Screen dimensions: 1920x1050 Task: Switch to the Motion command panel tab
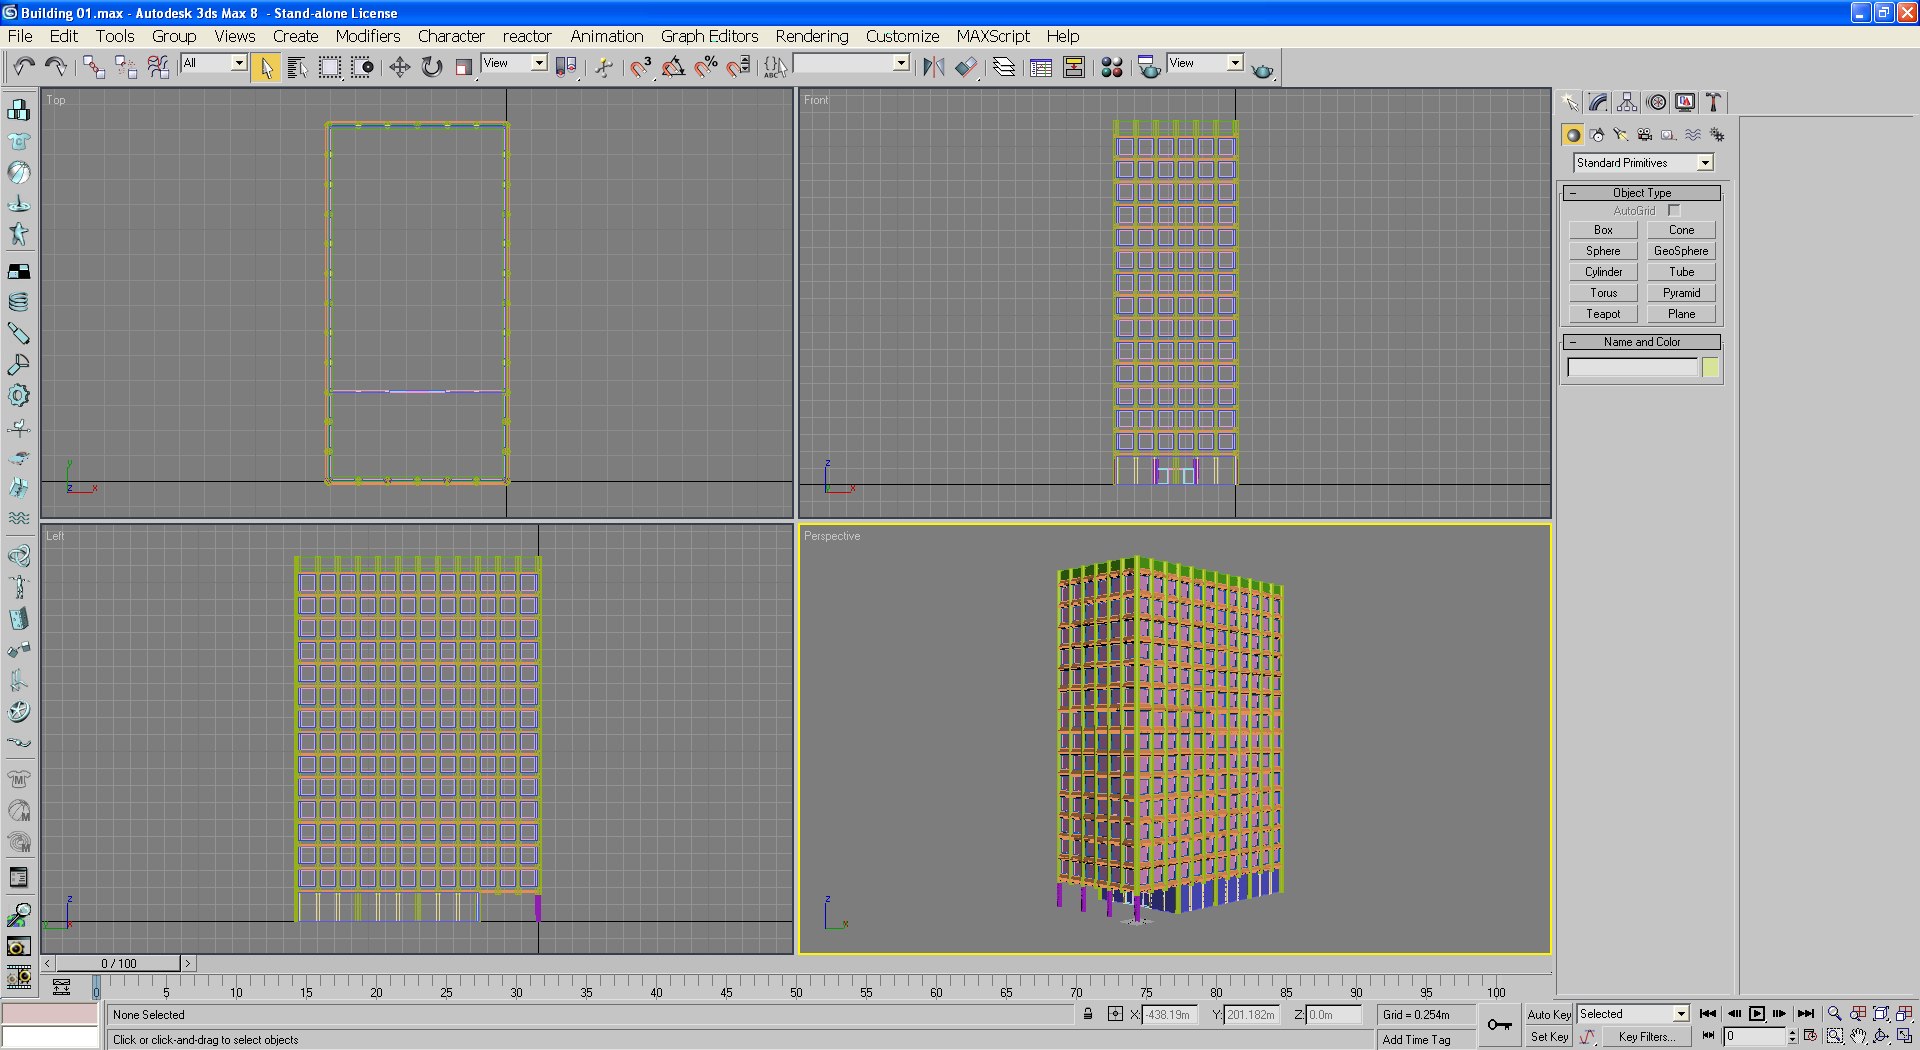1656,102
